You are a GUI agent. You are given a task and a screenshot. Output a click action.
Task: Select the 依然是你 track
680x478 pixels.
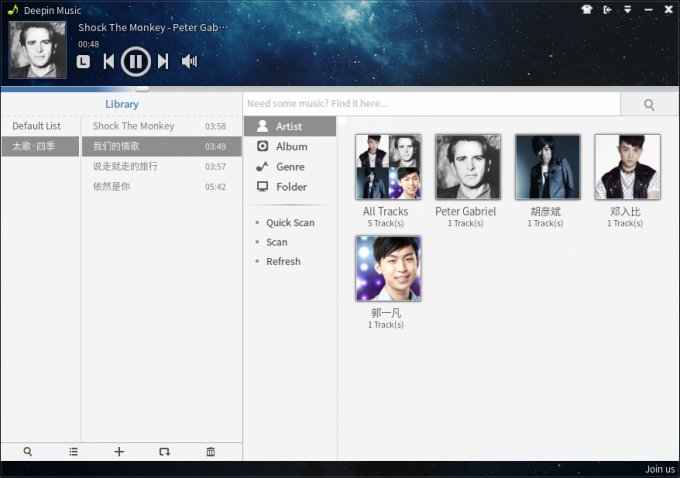(x=161, y=187)
